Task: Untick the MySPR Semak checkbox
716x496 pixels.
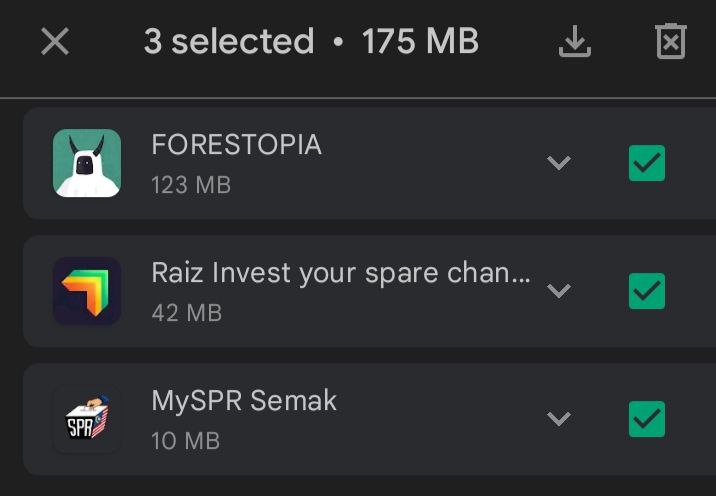Action: 647,419
